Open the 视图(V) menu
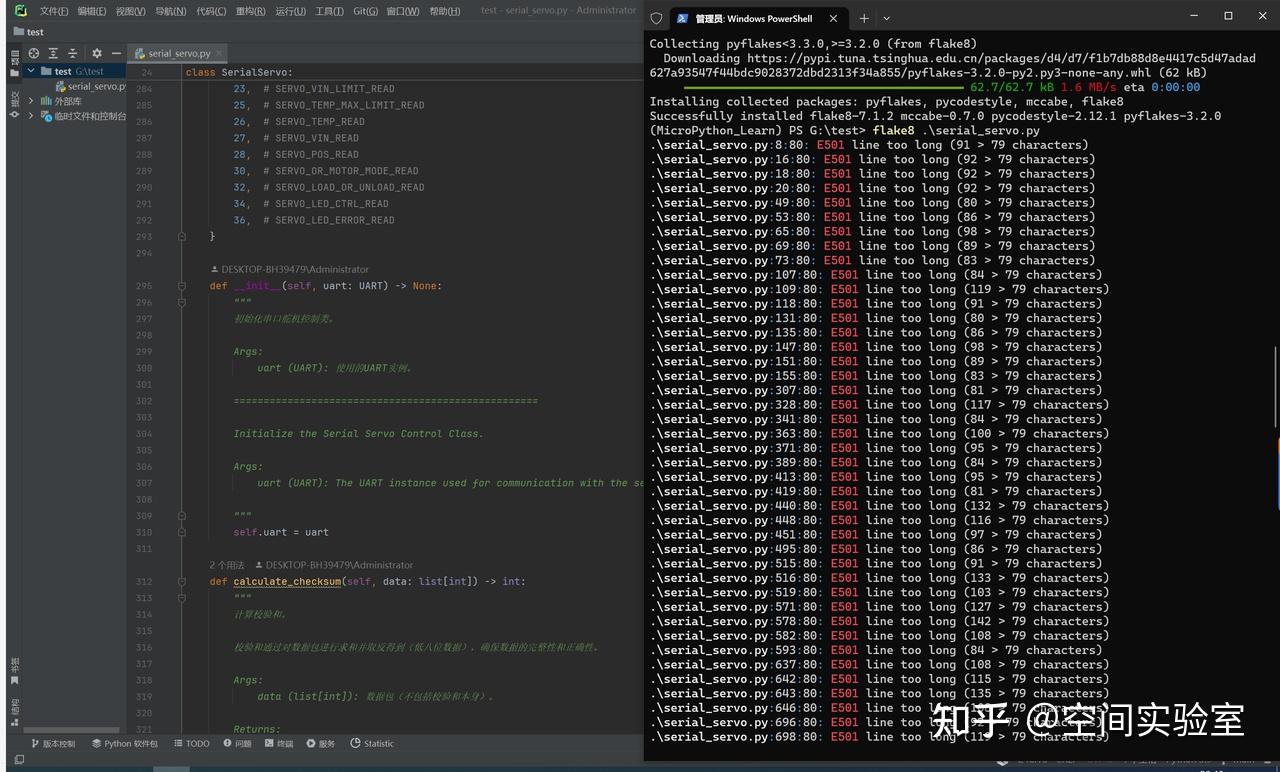The image size is (1280, 772). pyautogui.click(x=131, y=11)
